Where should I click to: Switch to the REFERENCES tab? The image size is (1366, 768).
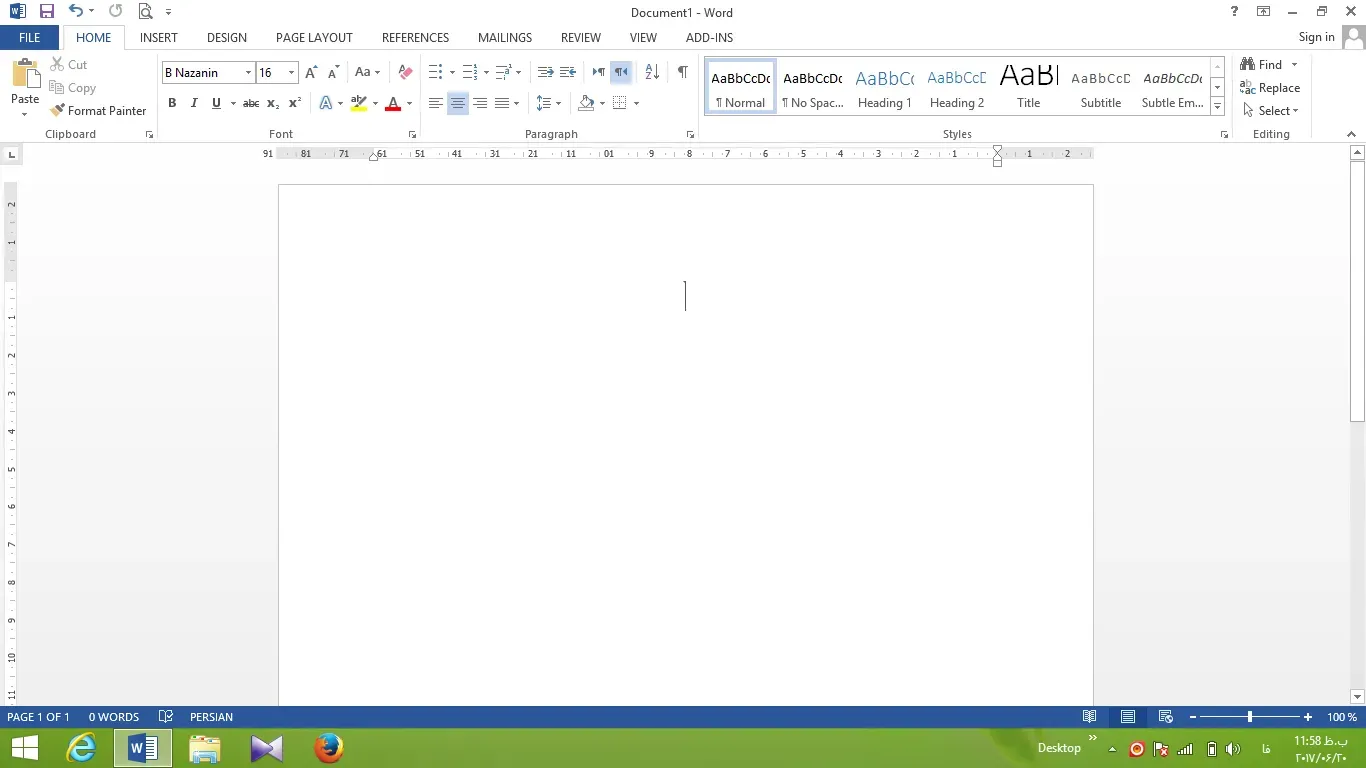click(415, 37)
